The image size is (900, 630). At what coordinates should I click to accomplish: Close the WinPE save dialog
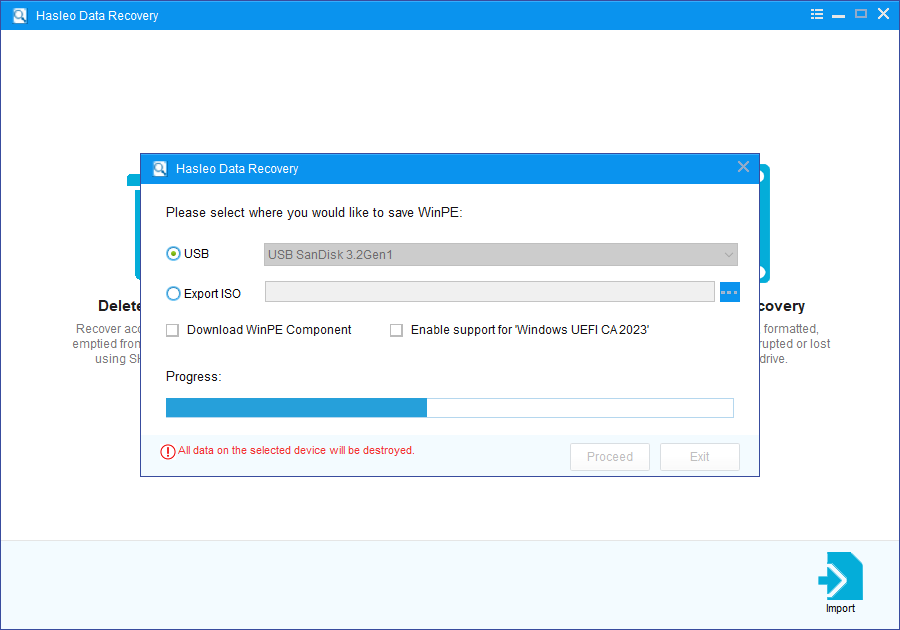[743, 166]
